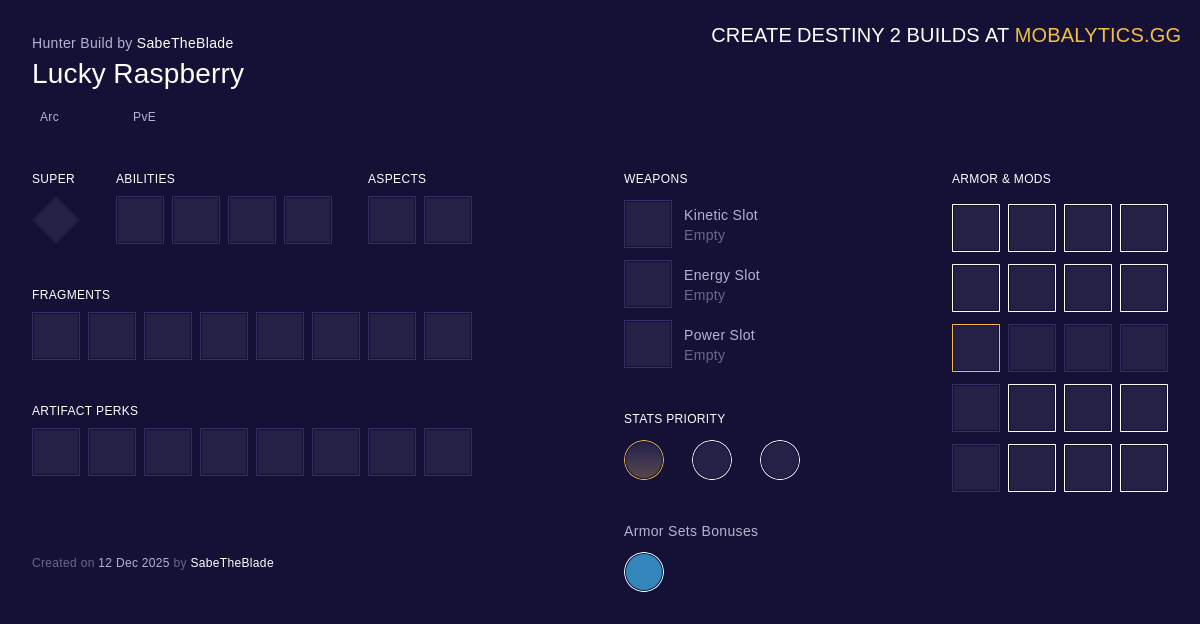1200x624 pixels.
Task: Click the PvE tag
Action: point(144,117)
